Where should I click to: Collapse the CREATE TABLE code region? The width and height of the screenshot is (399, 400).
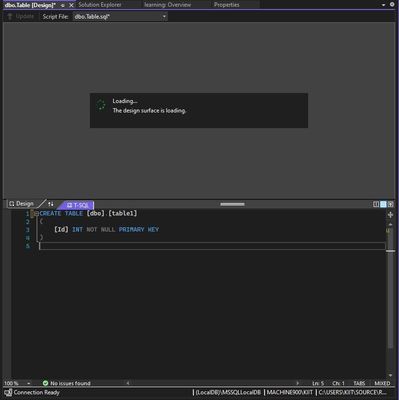[x=36, y=213]
